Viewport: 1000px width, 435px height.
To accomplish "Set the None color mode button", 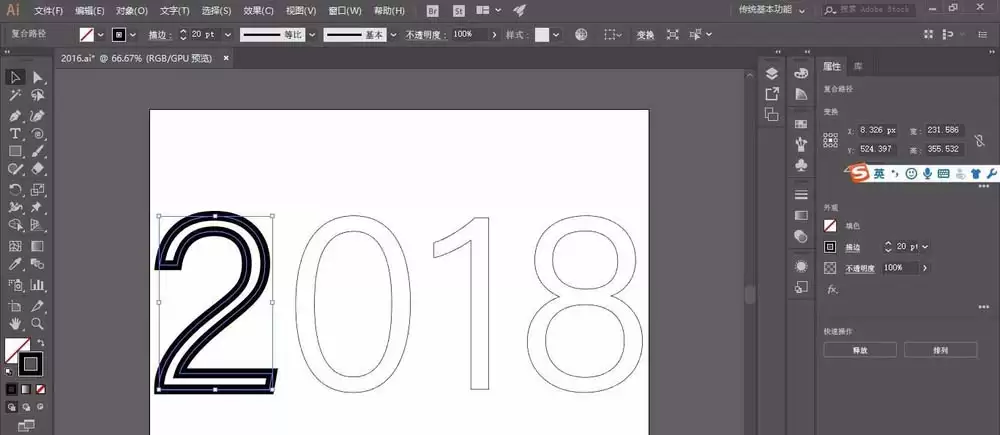I will pos(40,389).
